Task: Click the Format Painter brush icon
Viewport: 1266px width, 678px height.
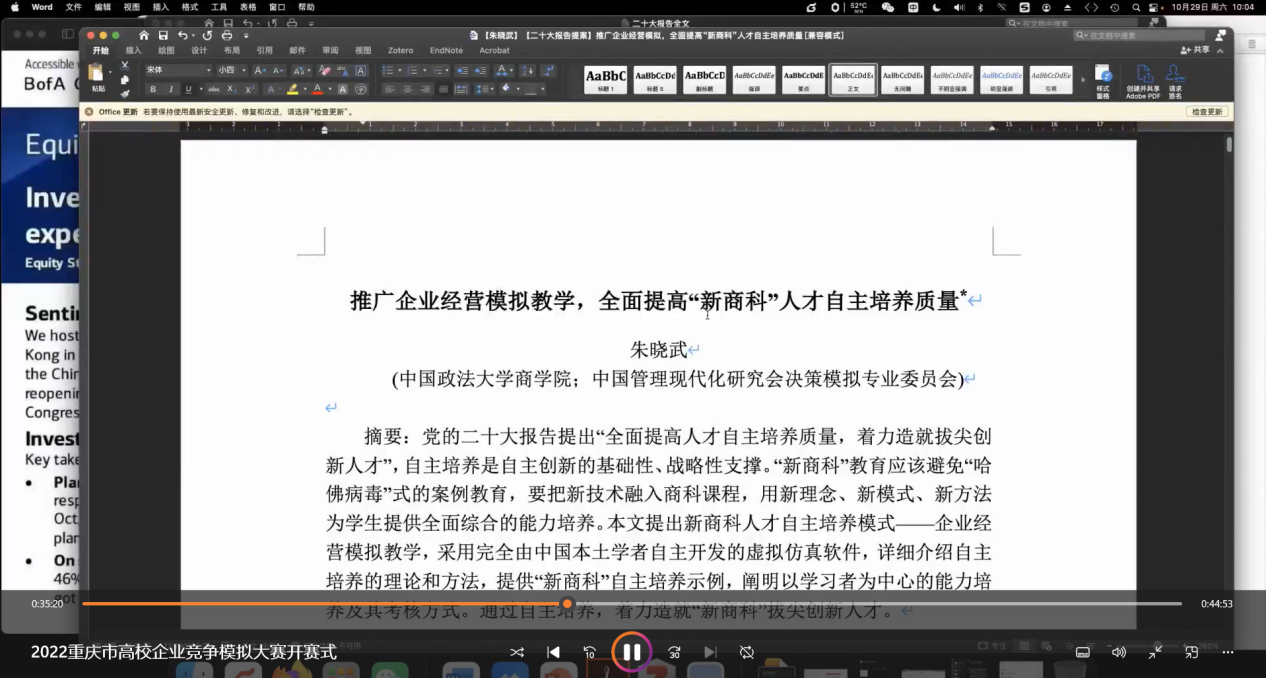Action: pyautogui.click(x=125, y=95)
